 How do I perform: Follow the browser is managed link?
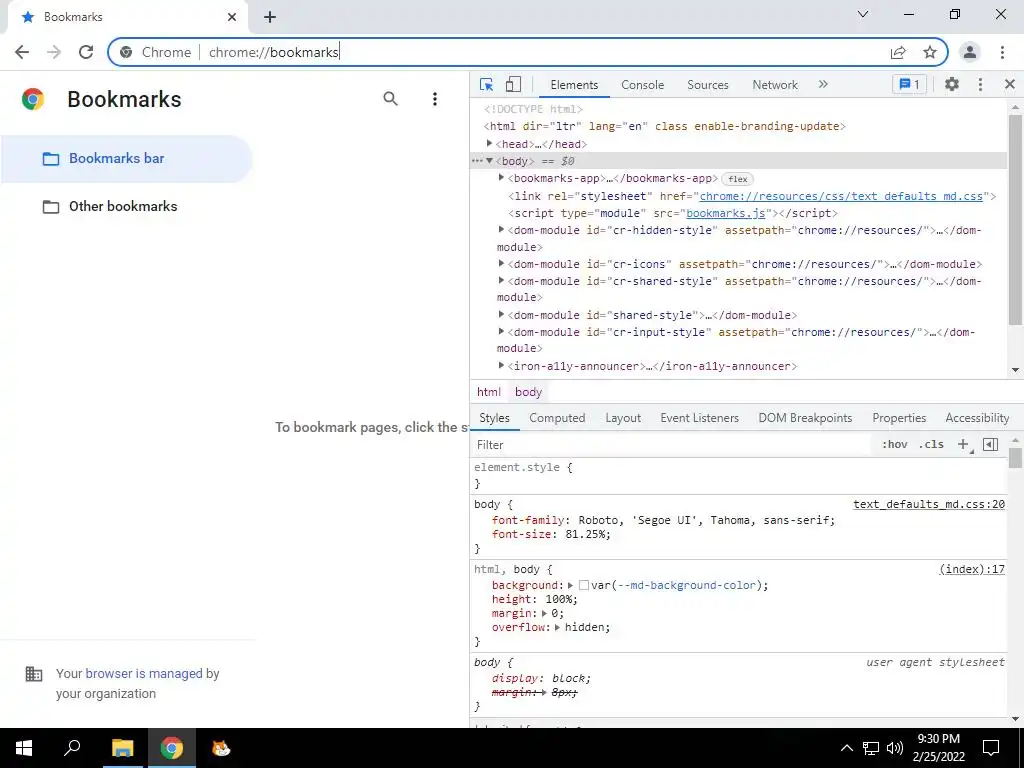tap(144, 673)
